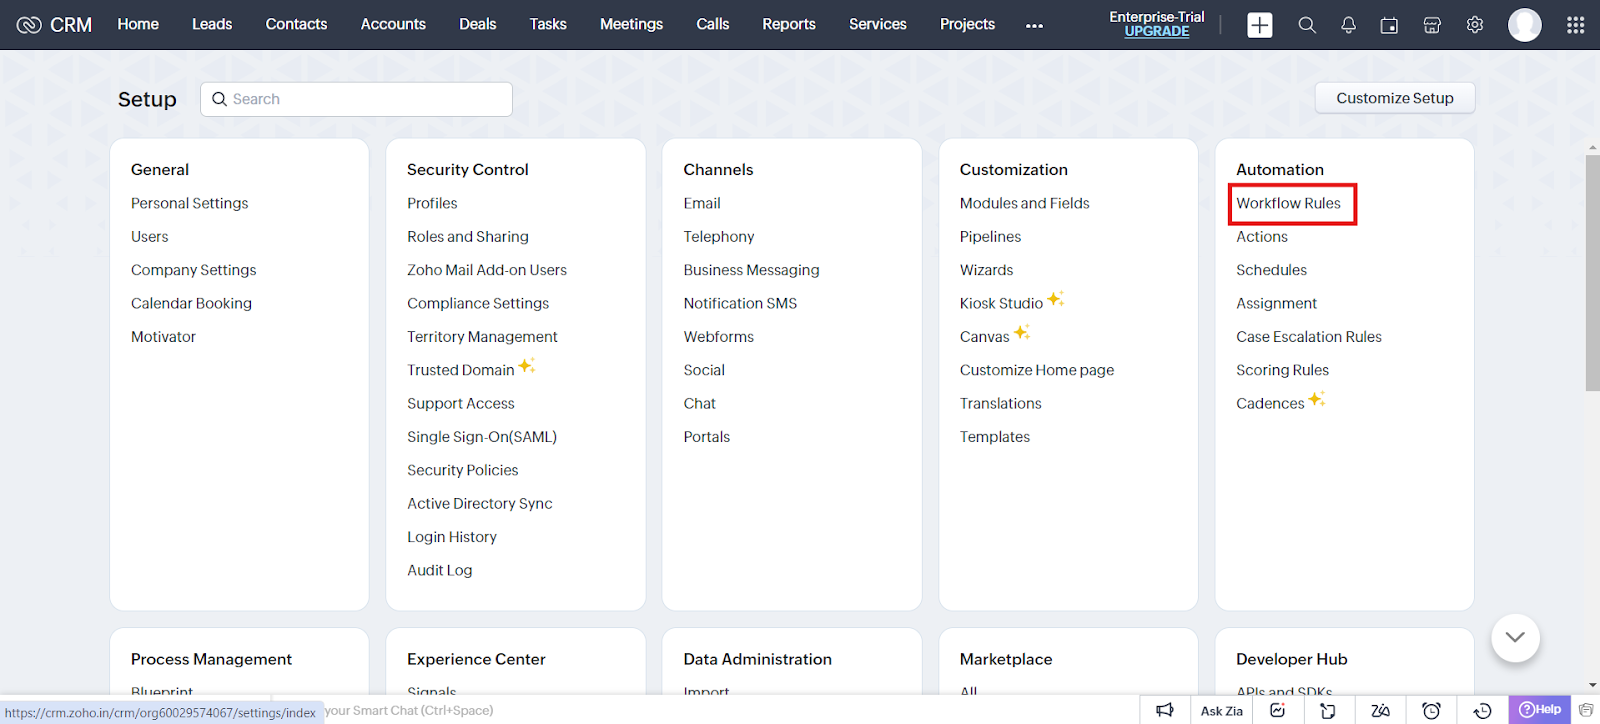
Task: Open the apps grid launcher icon
Action: 1576,25
